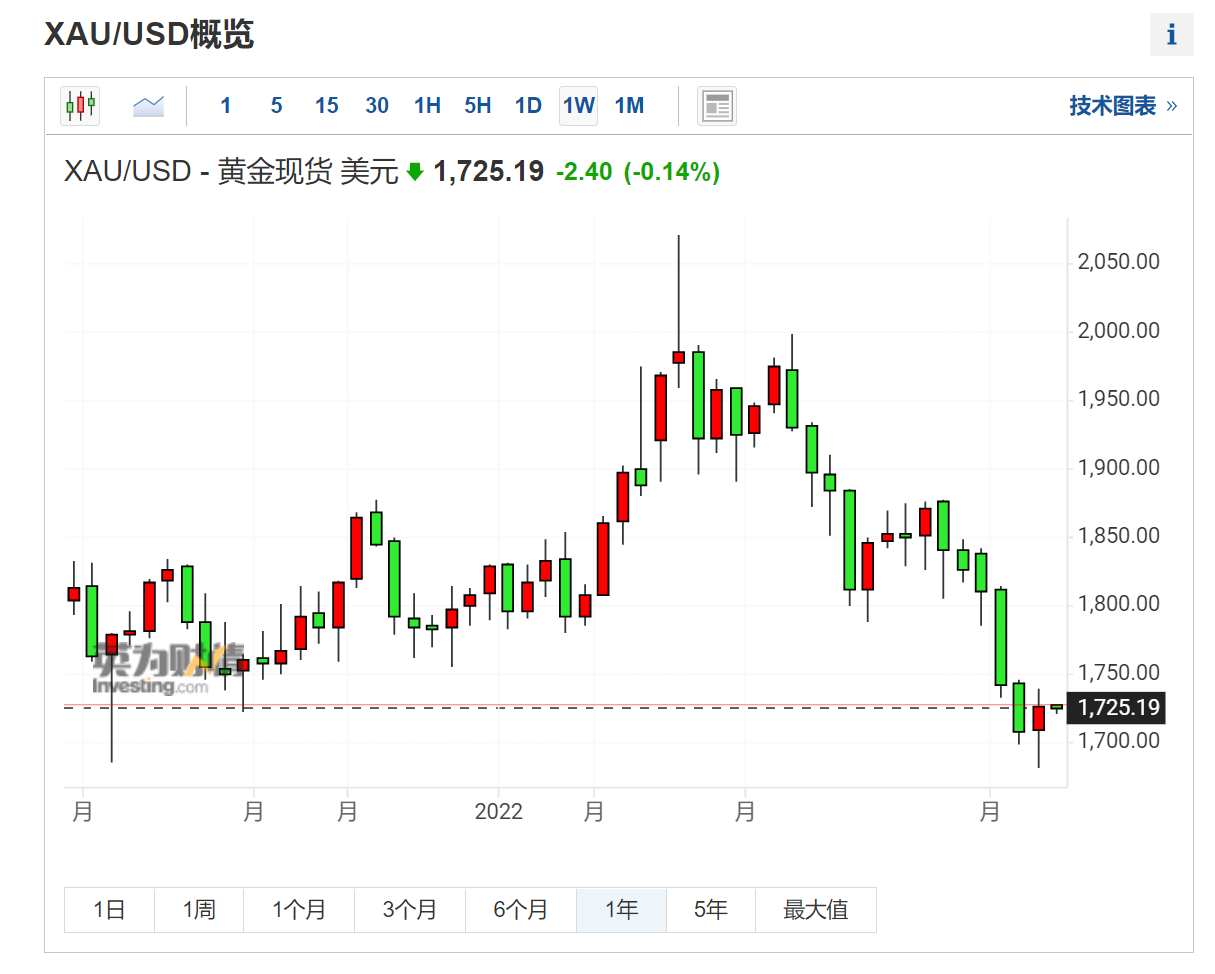
Task: Select the 1周 range option
Action: pos(198,910)
